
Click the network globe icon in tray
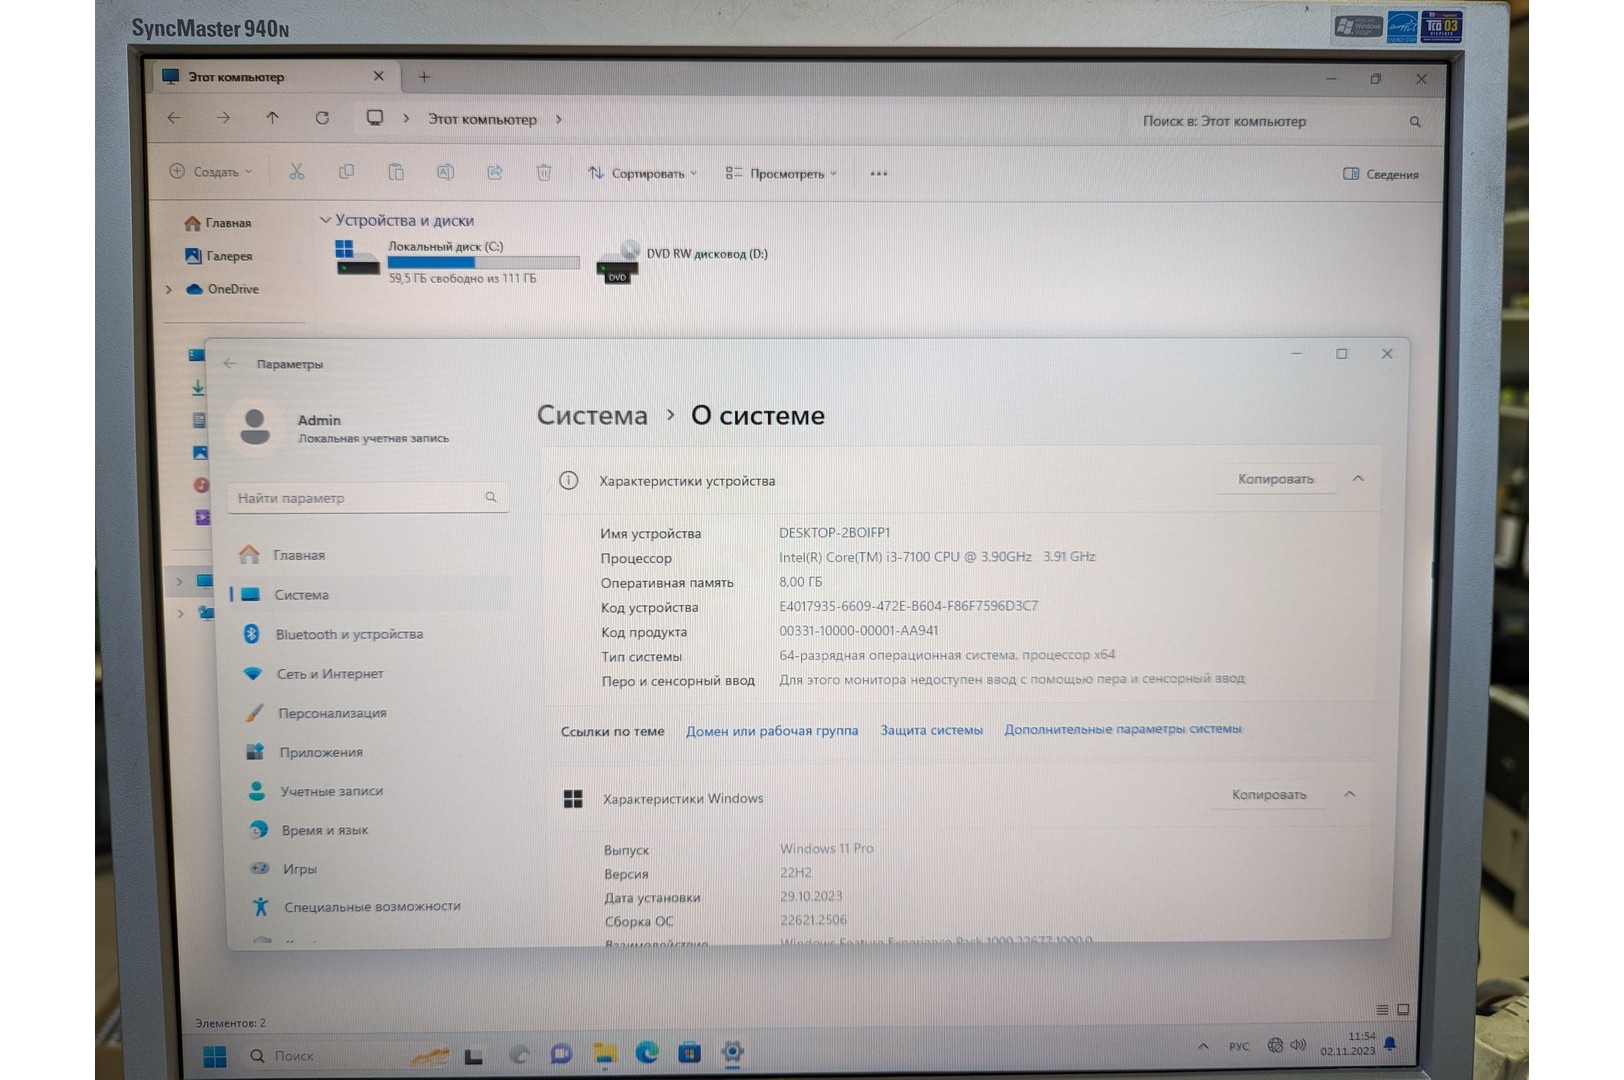(x=1275, y=1045)
